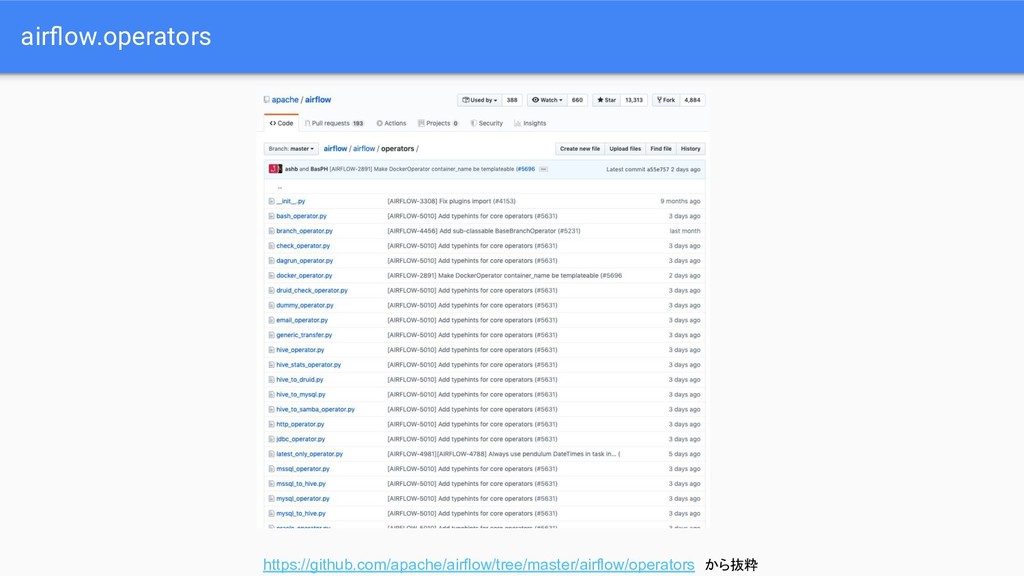Open hive_to_druid.py file
This screenshot has width=1024, height=576.
click(300, 380)
